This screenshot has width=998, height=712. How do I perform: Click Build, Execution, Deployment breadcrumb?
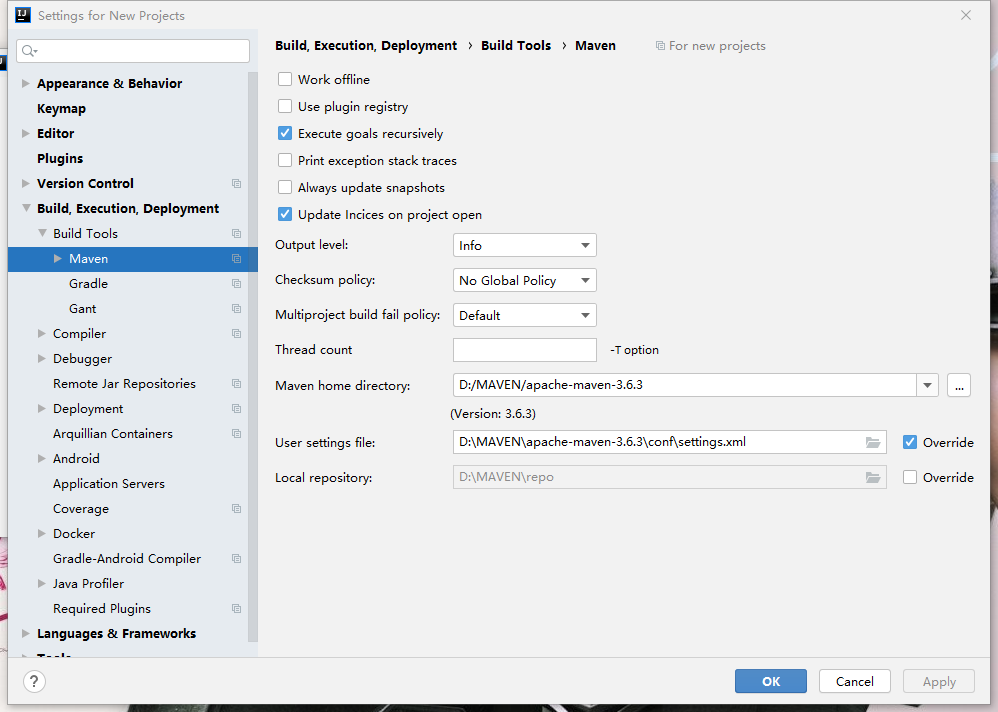[366, 46]
